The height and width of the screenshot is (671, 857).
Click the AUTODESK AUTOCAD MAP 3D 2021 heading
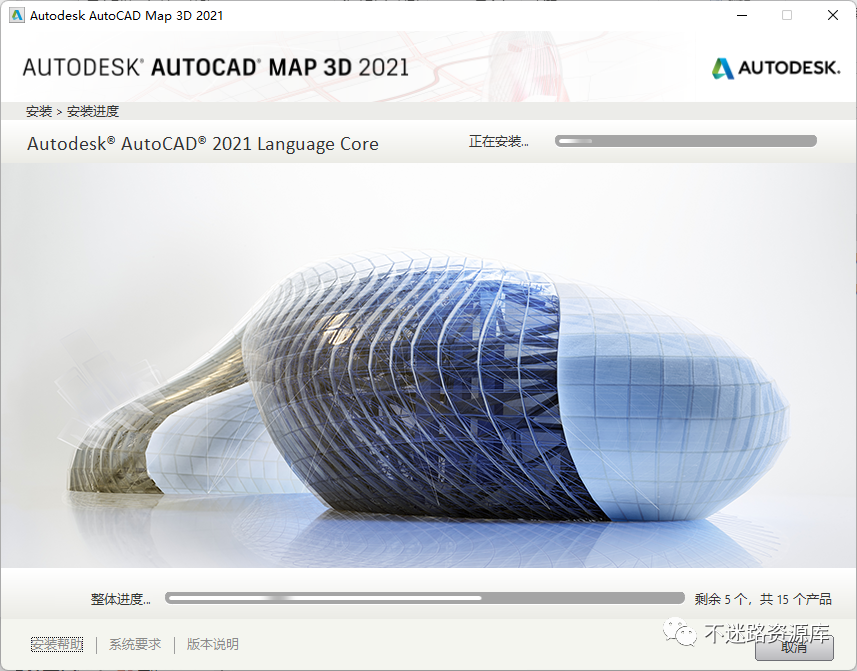click(x=215, y=67)
